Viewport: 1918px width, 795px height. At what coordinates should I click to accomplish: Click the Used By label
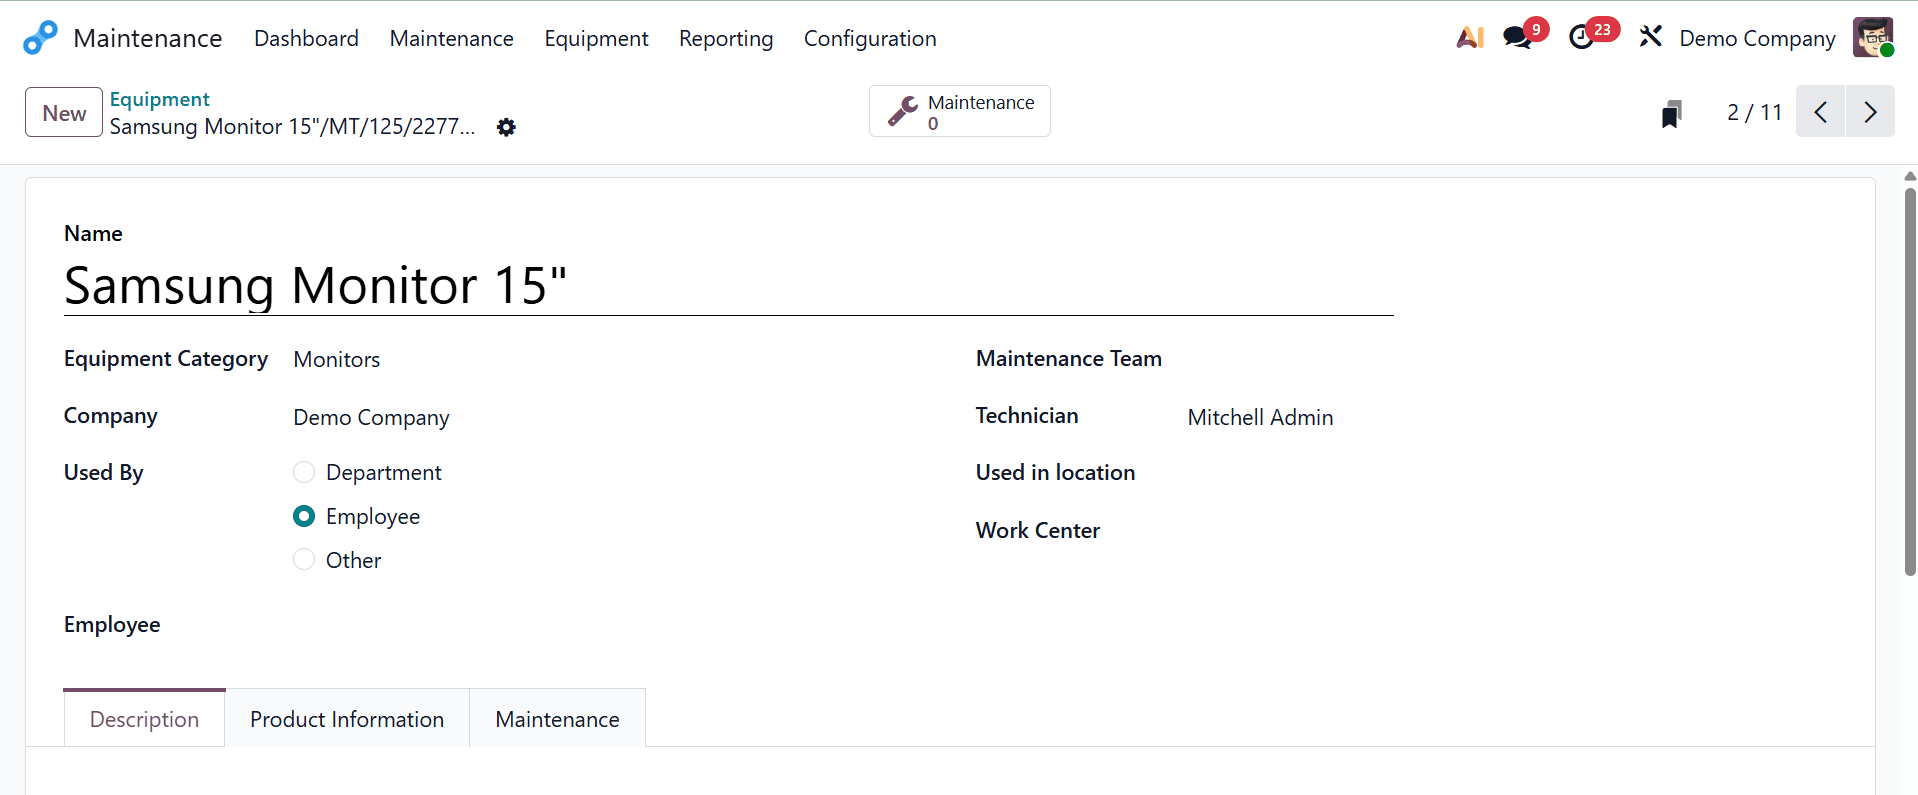(104, 473)
